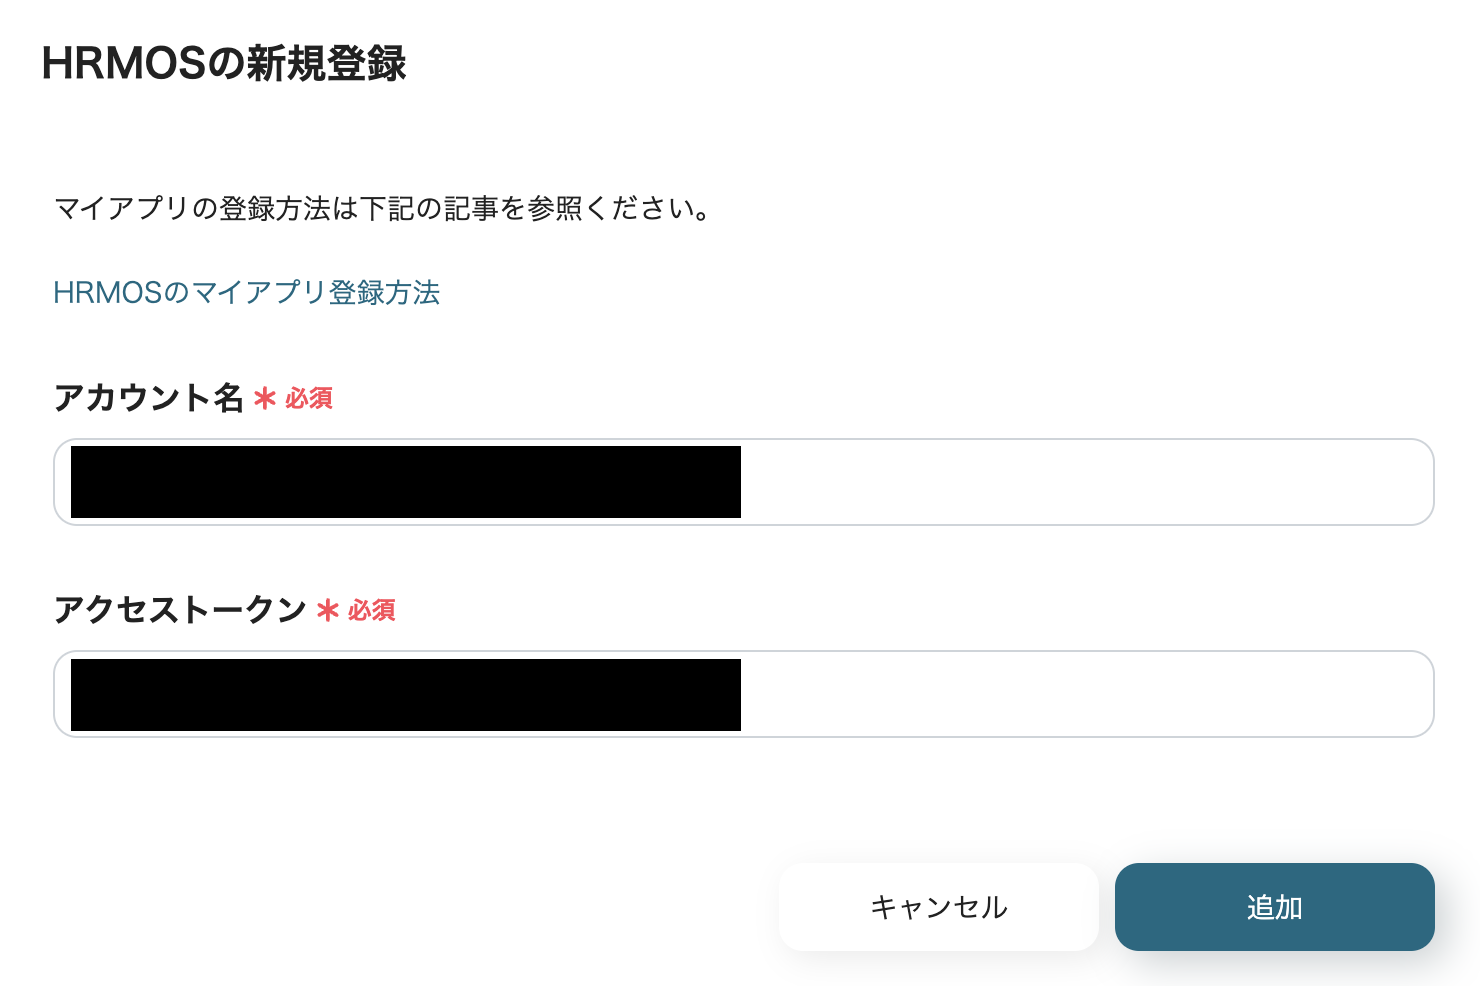The height and width of the screenshot is (986, 1480).
Task: Click the マイアプリの登録方法 instruction sentence
Action: pos(383,209)
